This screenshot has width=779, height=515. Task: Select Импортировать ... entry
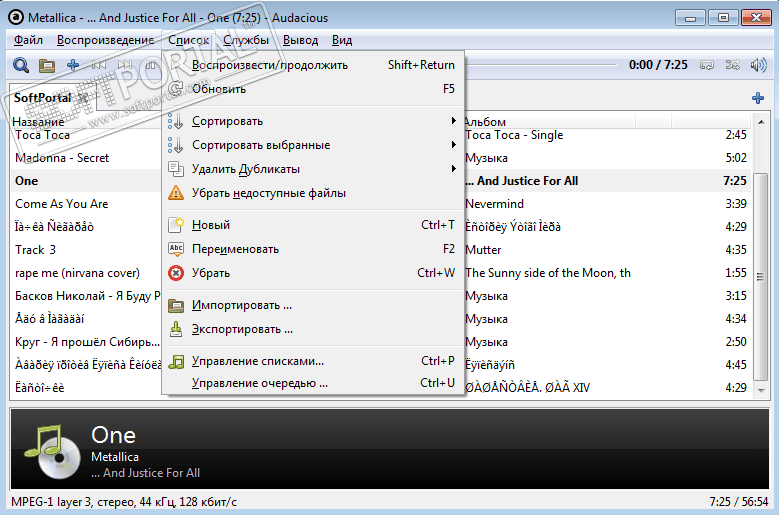point(313,305)
